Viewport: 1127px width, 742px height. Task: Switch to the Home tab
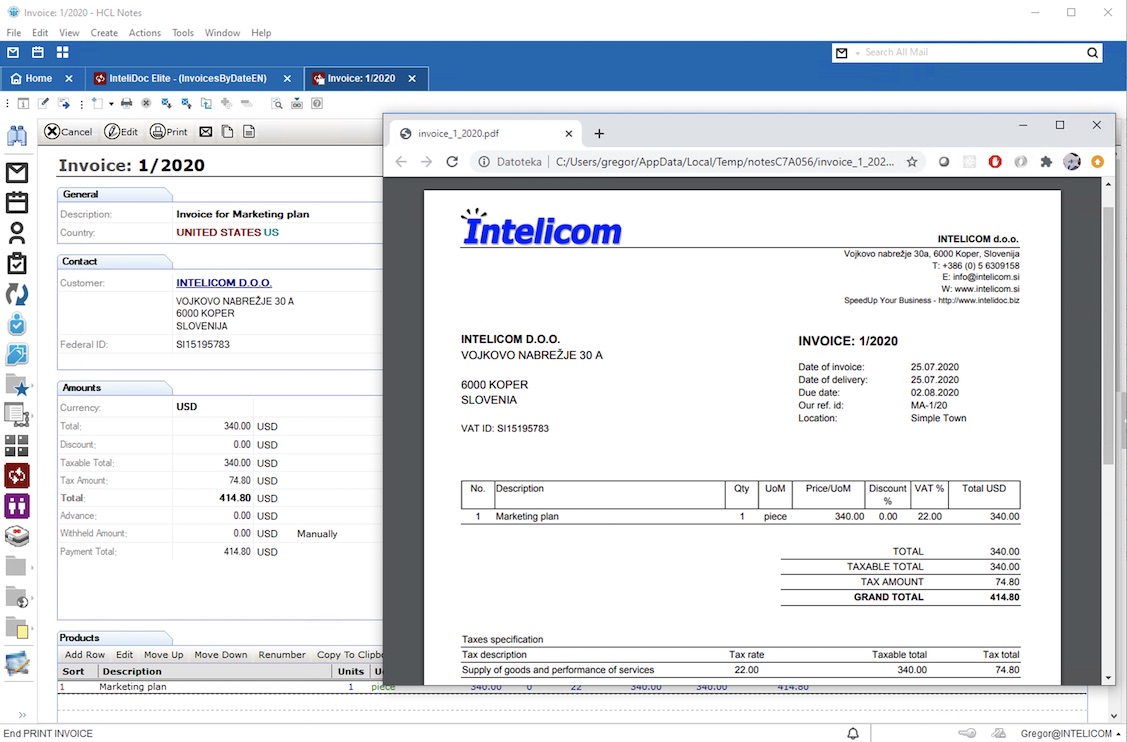[x=39, y=78]
